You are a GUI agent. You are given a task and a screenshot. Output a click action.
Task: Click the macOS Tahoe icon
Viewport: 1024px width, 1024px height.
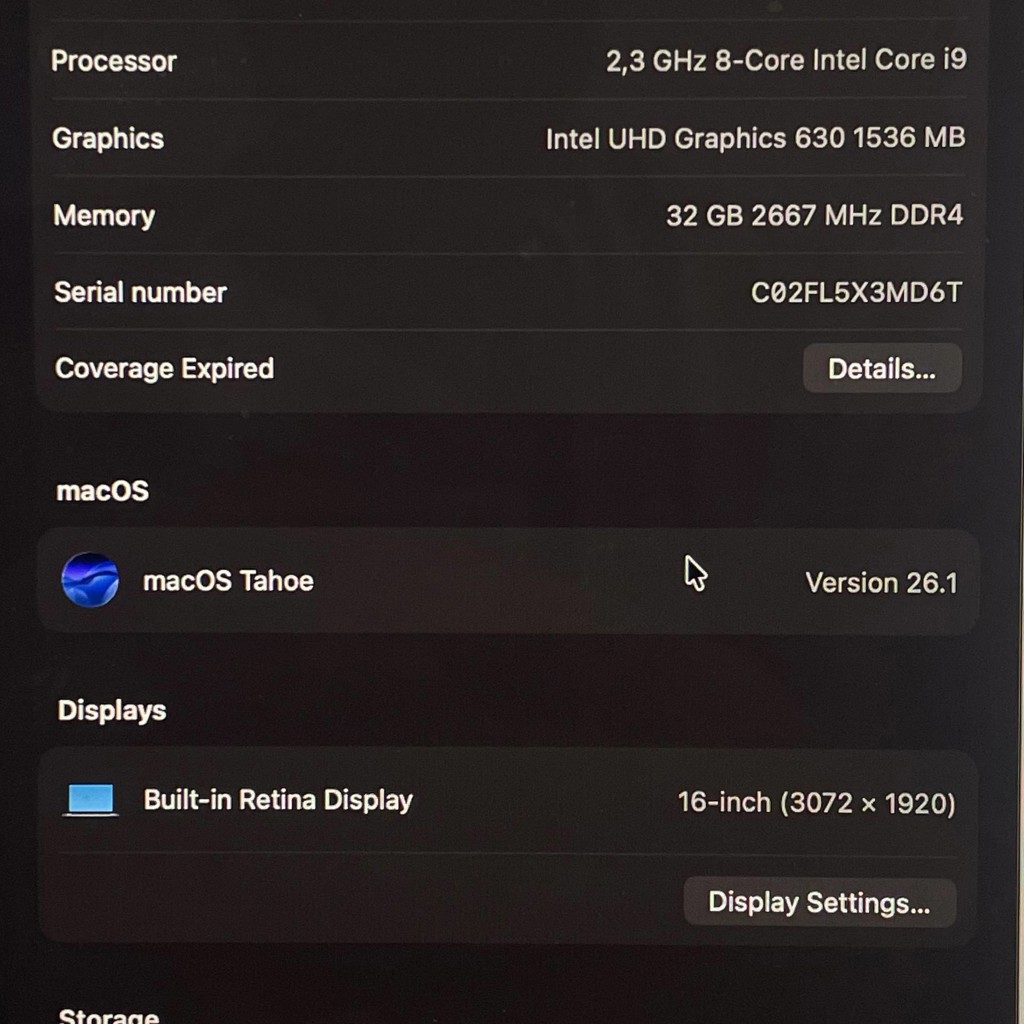click(90, 580)
